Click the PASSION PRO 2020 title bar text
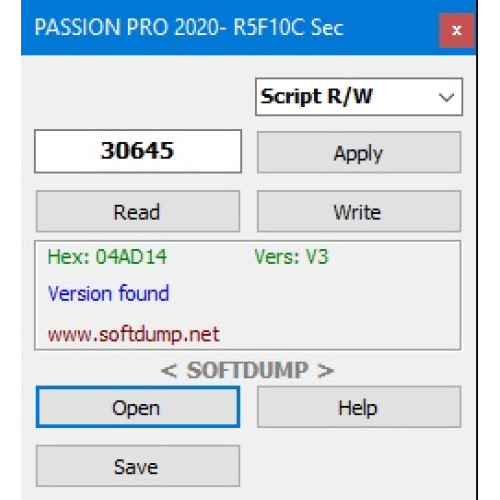 coord(189,27)
